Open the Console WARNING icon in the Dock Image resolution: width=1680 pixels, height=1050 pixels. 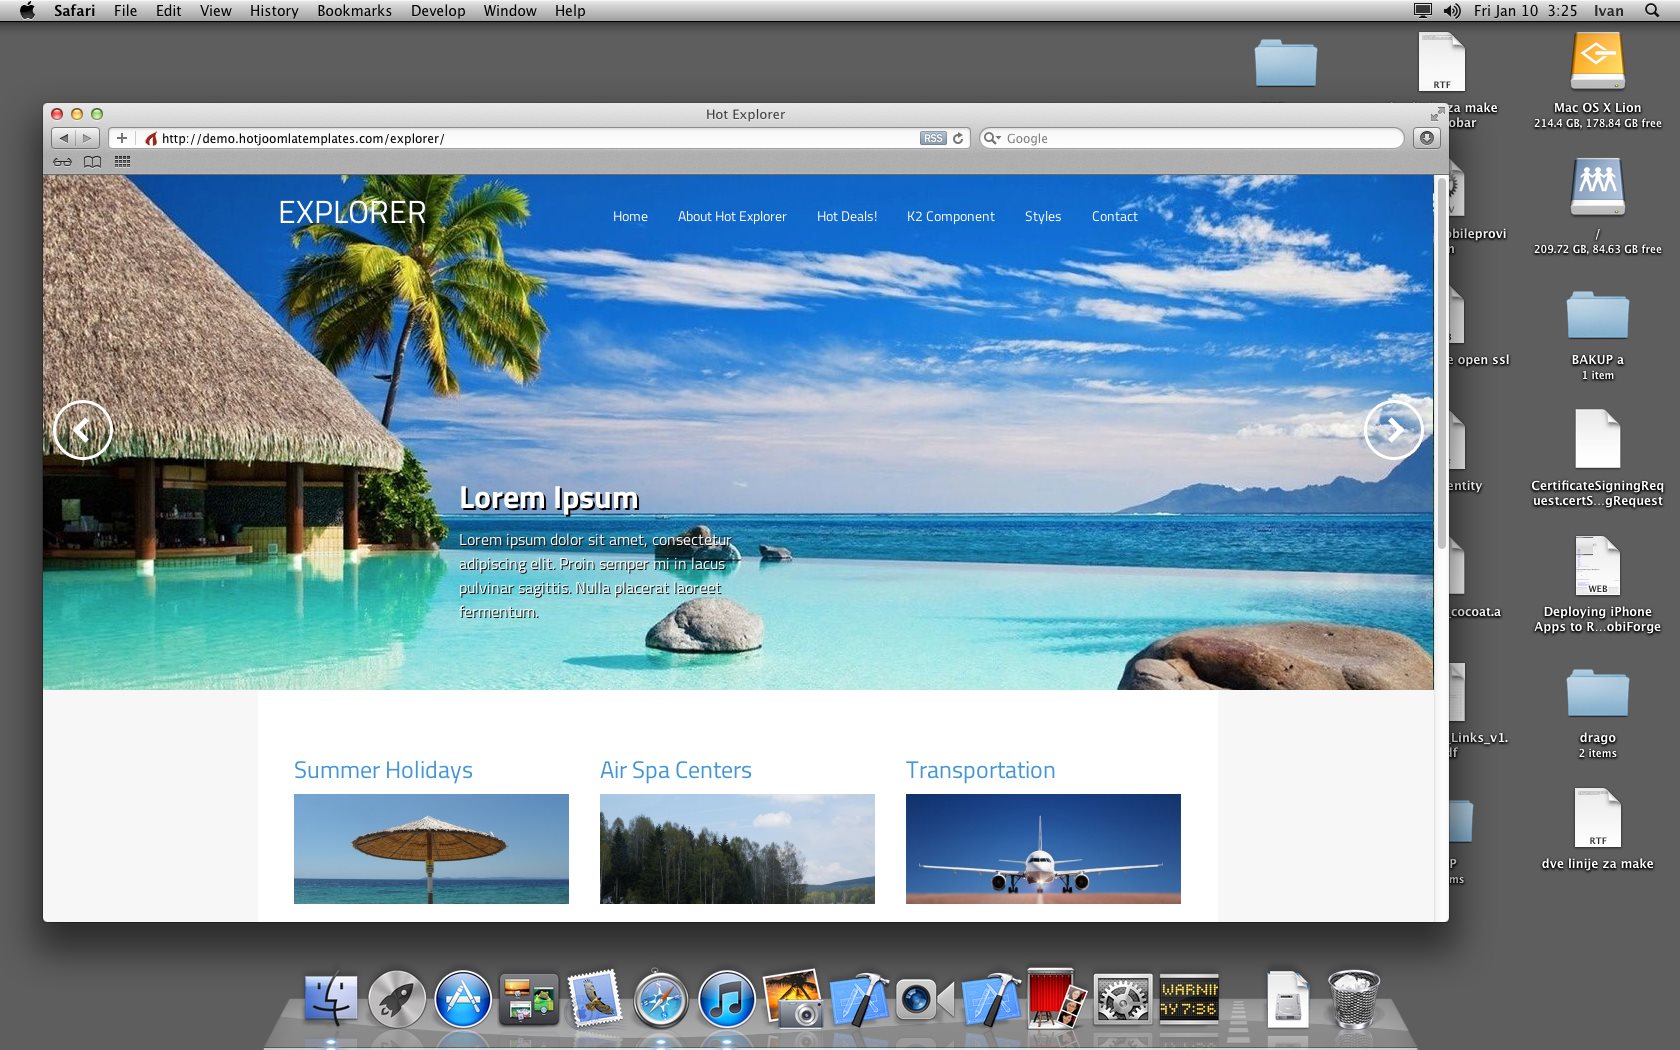point(1189,998)
